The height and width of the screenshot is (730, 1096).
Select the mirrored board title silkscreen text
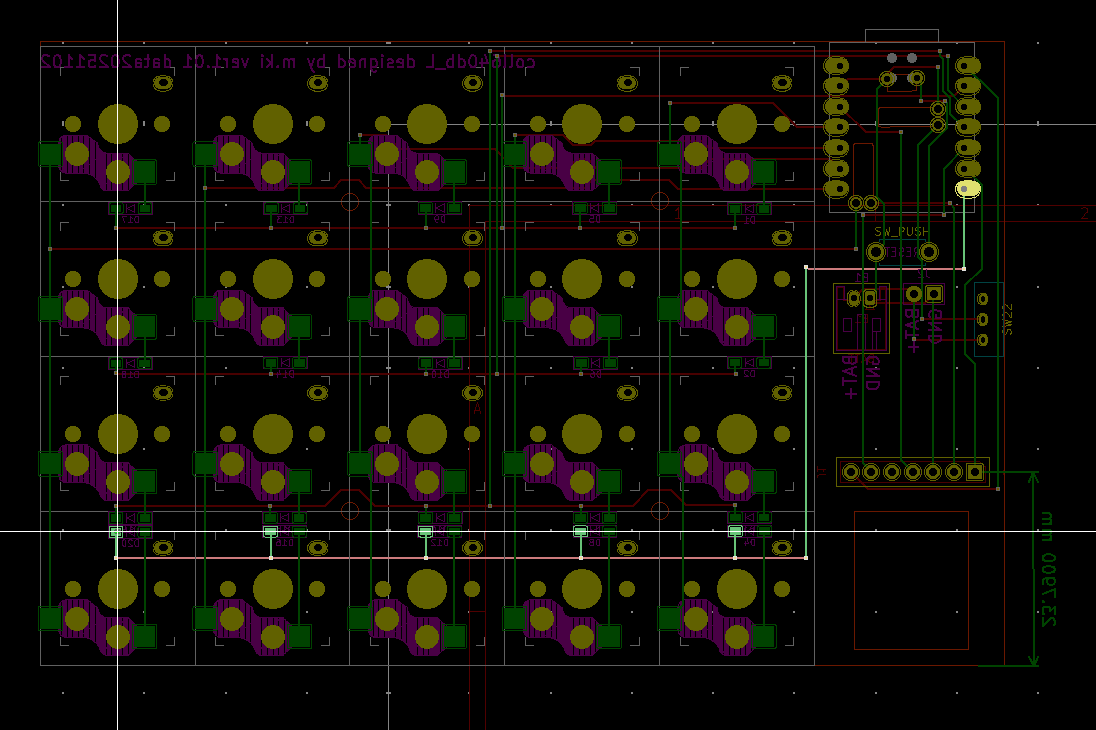click(x=288, y=61)
